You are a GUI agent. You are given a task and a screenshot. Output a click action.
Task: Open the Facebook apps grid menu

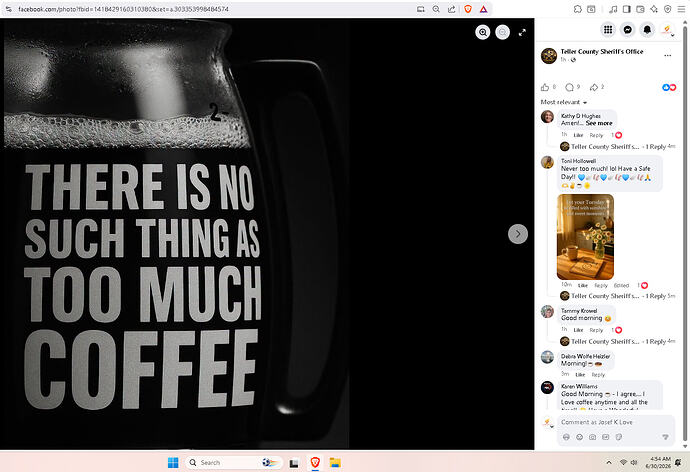tap(608, 29)
